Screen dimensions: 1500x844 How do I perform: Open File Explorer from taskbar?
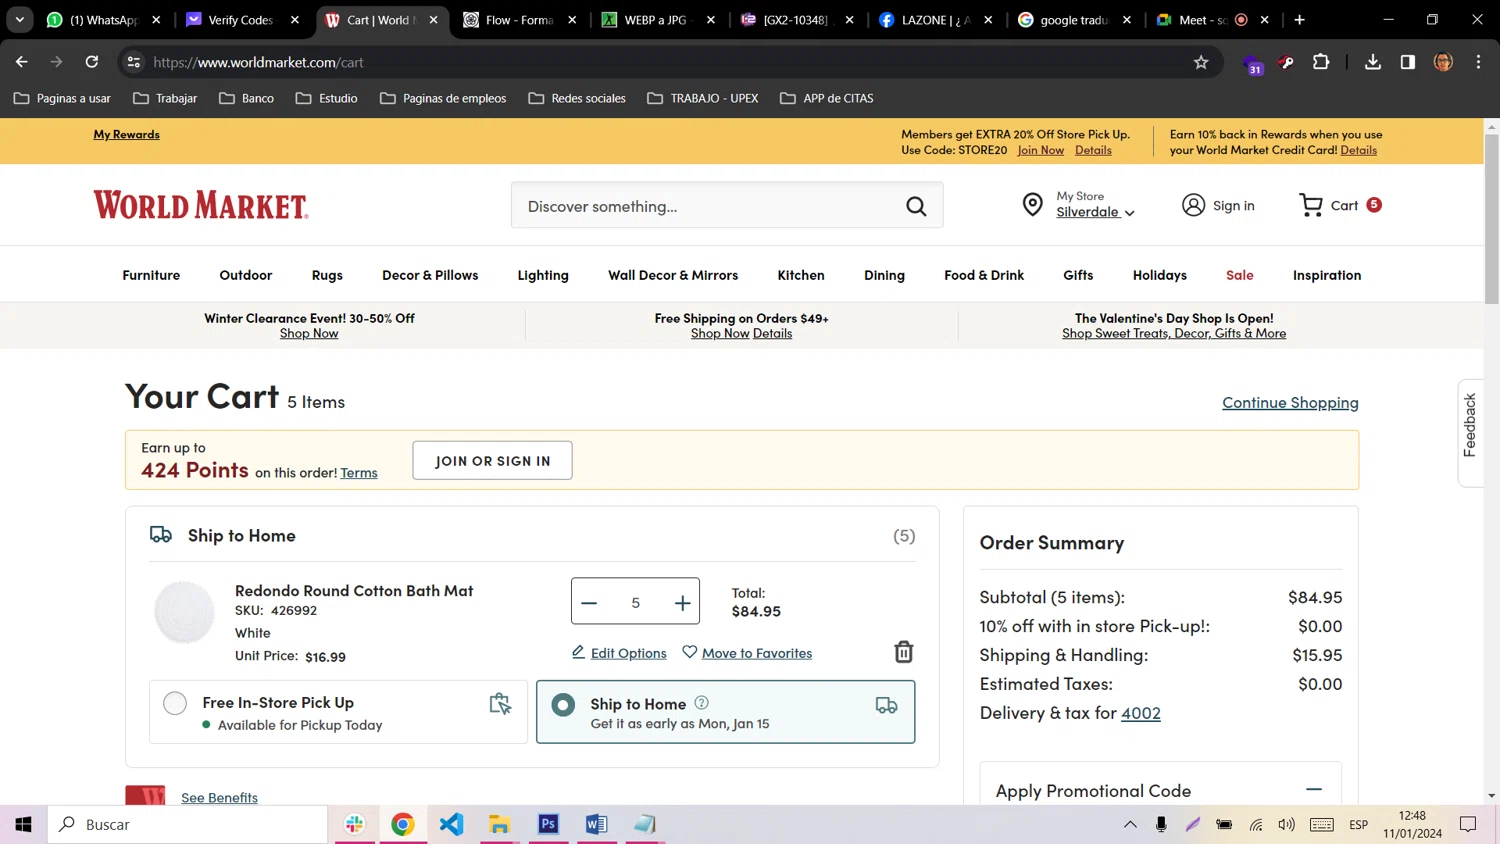(499, 824)
